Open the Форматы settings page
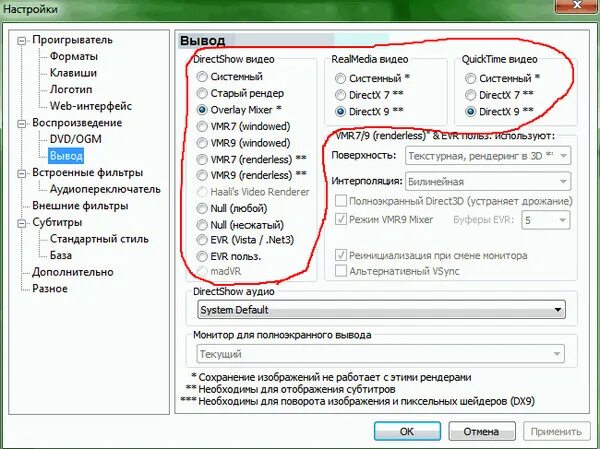The image size is (600, 449). tap(74, 56)
